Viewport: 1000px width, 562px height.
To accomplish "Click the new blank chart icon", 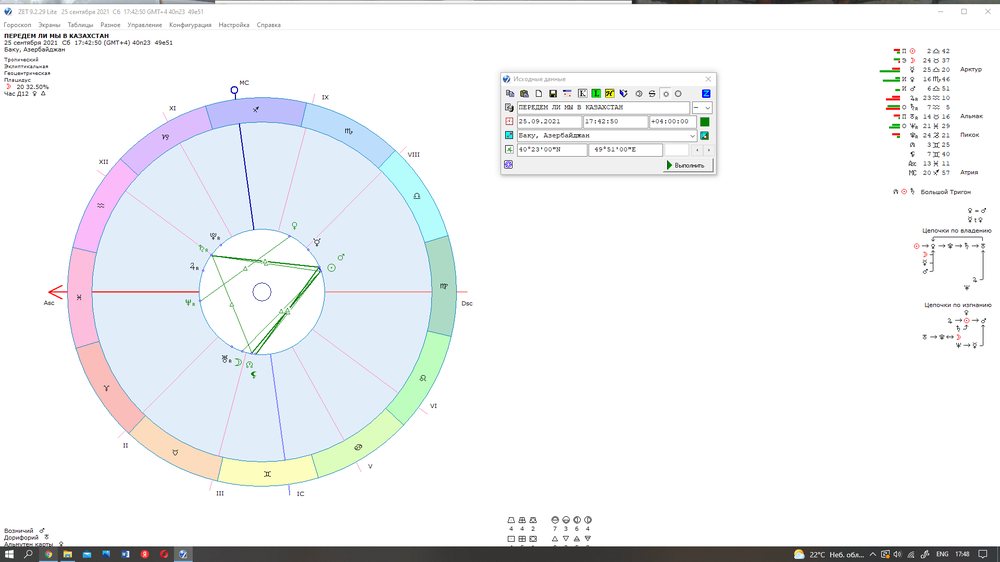I will coord(539,94).
